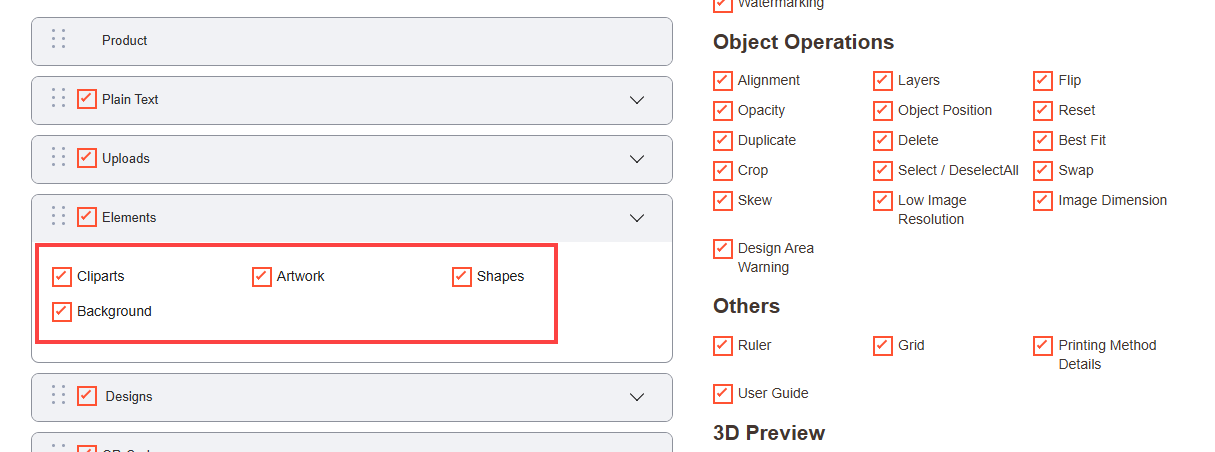1215x452 pixels.
Task: Uncheck the Artwork checkbox
Action: [x=262, y=276]
